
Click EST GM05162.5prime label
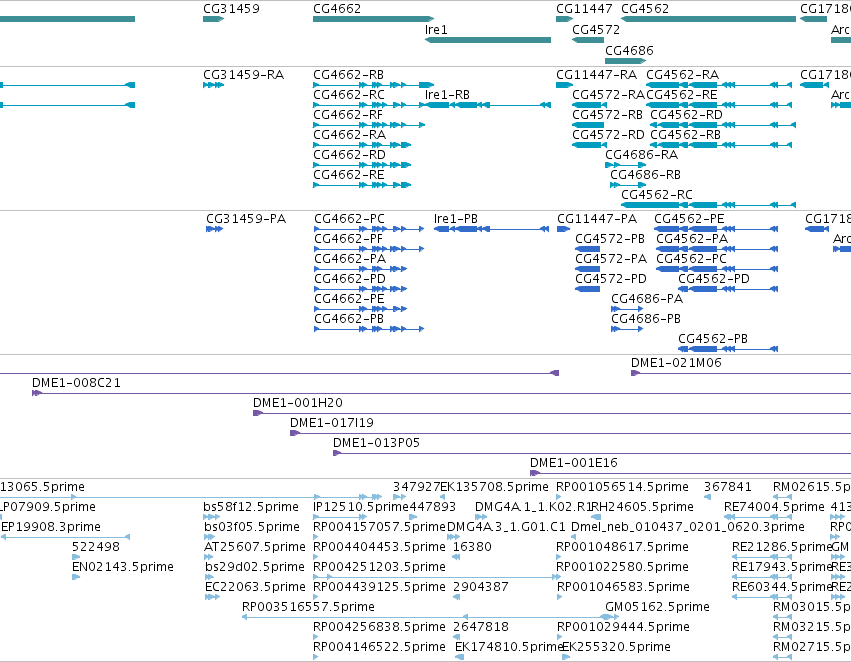pos(657,607)
